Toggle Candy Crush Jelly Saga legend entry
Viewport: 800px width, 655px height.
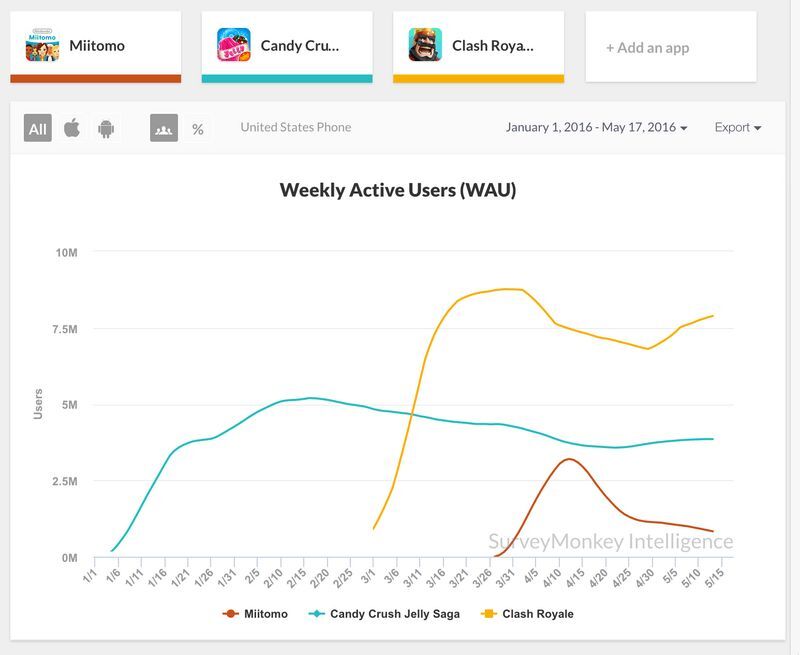pos(384,614)
